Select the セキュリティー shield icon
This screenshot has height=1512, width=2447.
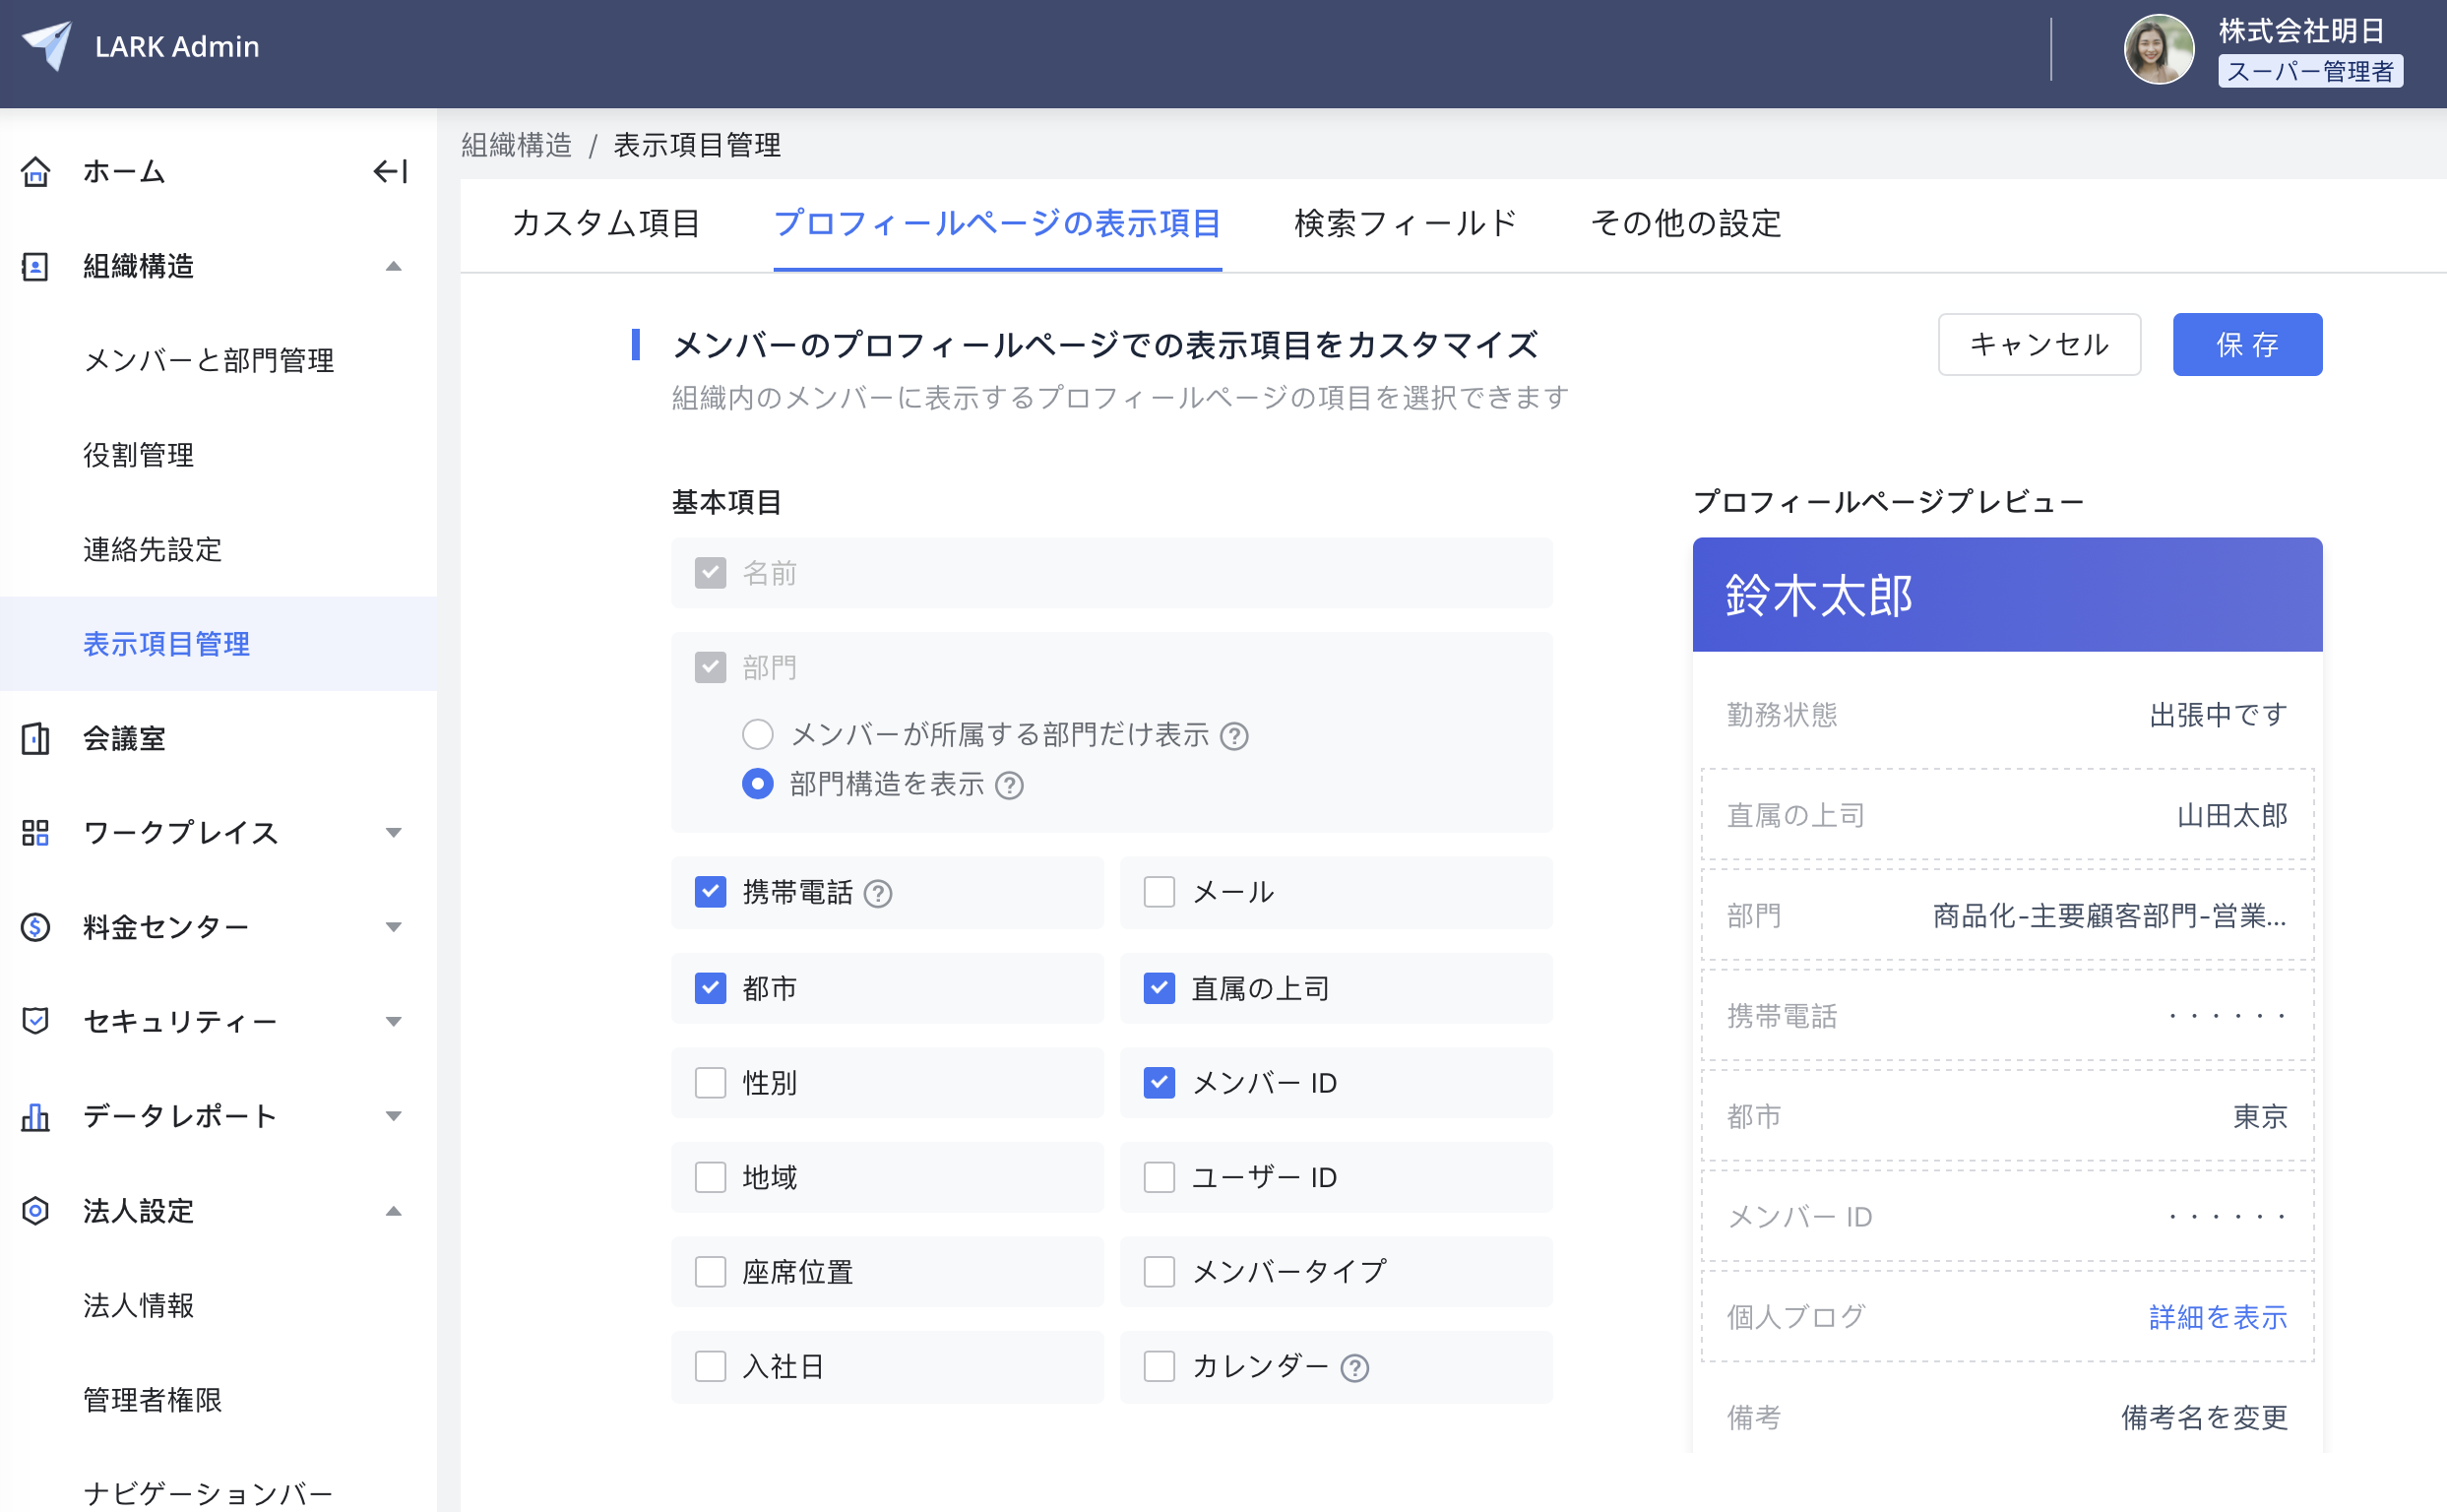(x=35, y=1021)
